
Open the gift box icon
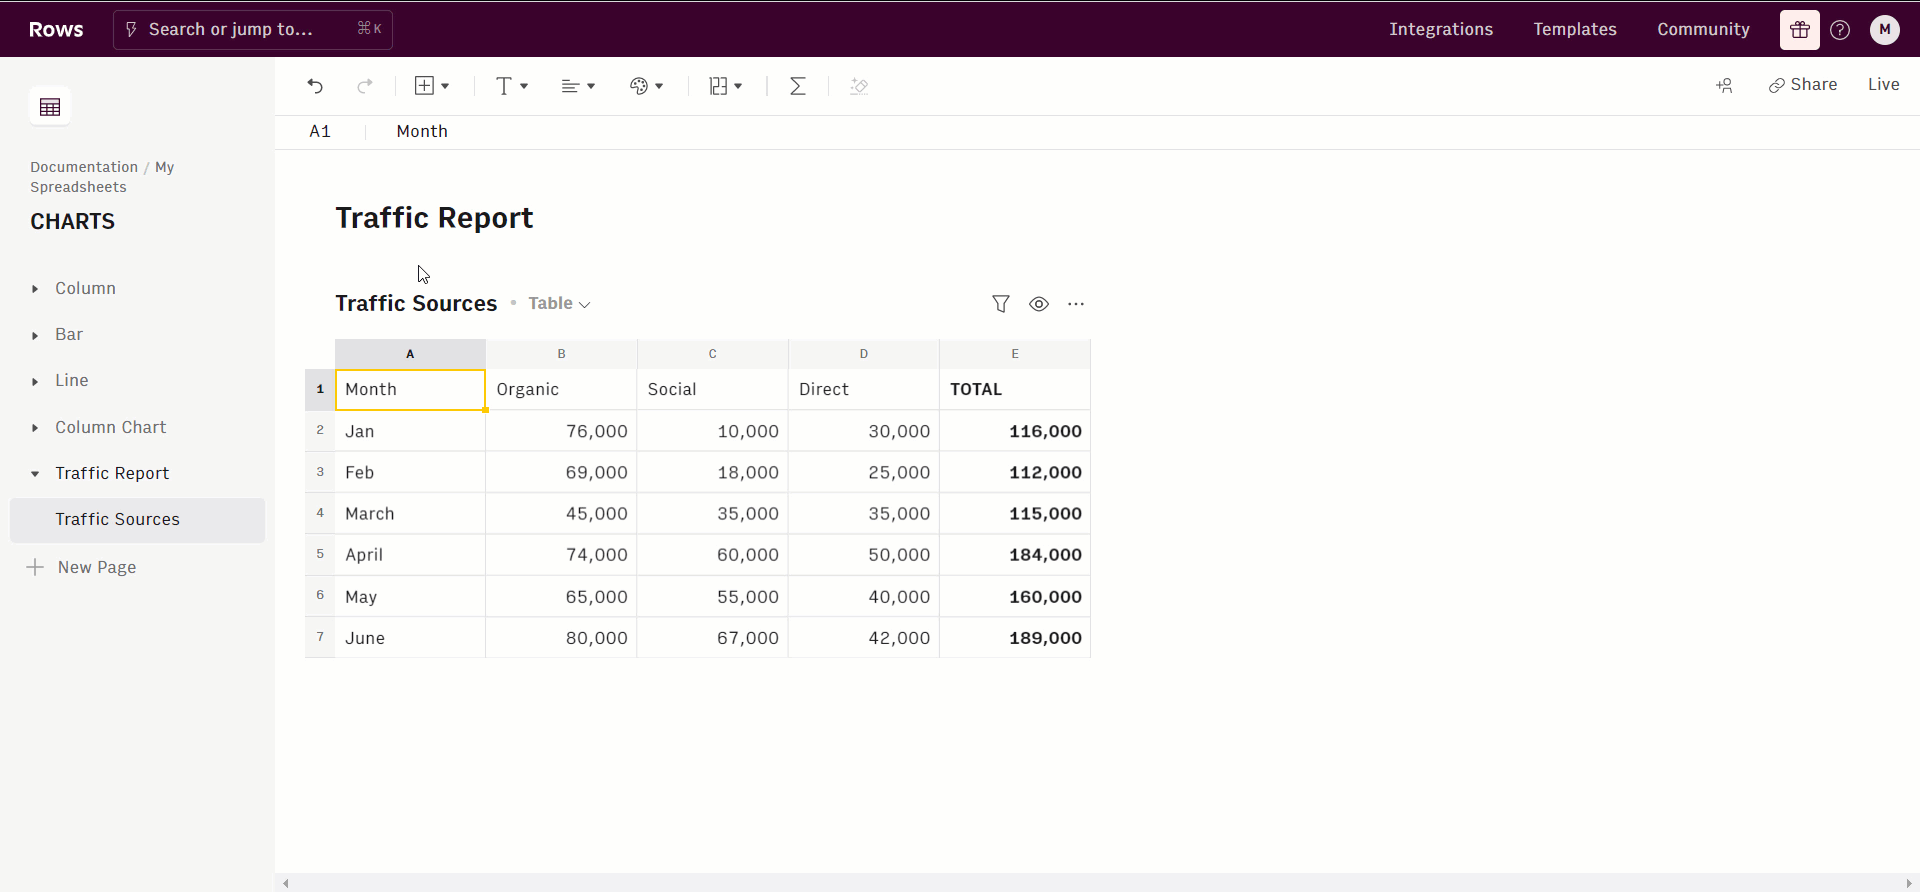coord(1799,30)
